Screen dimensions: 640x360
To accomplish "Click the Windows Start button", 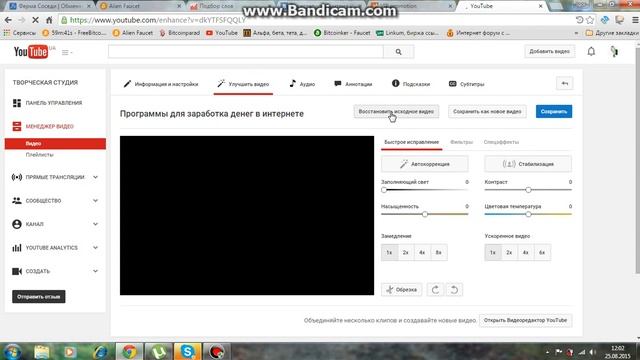I will tap(12, 351).
